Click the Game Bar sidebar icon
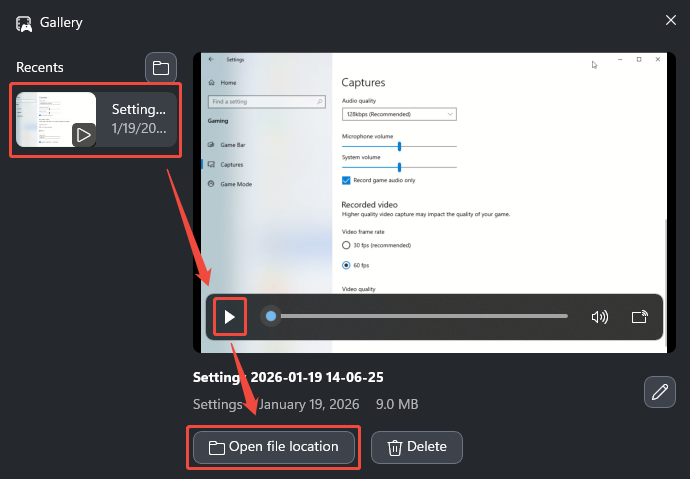The image size is (690, 479). [x=211, y=144]
